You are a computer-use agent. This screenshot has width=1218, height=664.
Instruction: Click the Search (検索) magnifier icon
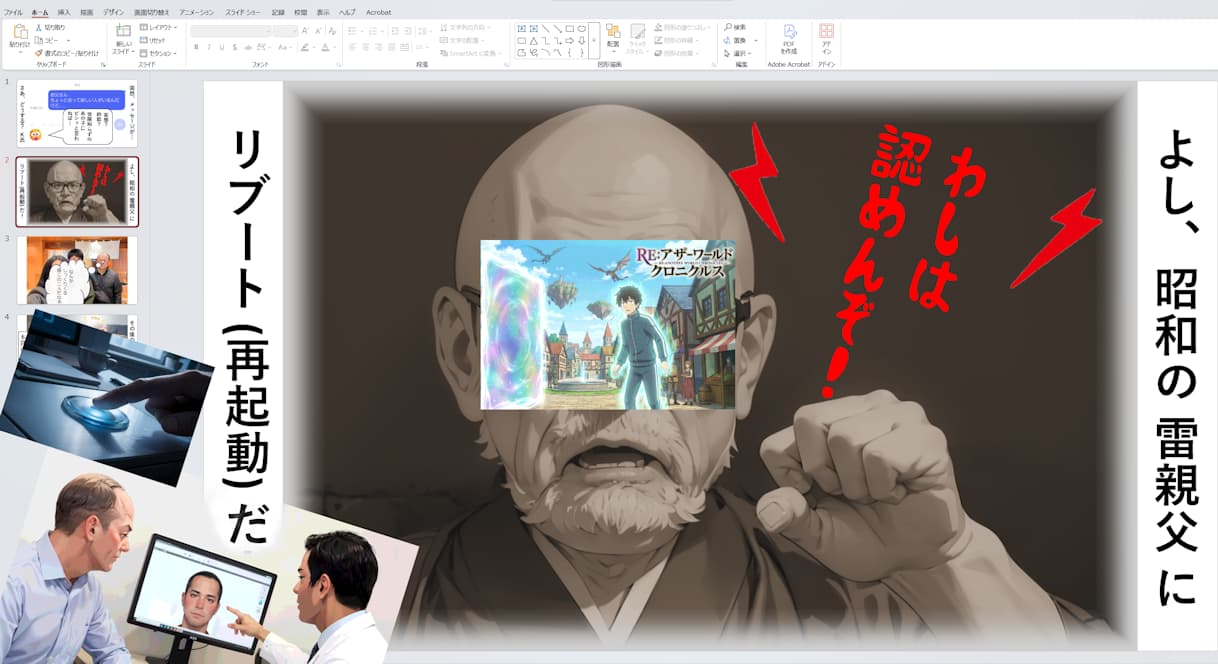[x=727, y=27]
